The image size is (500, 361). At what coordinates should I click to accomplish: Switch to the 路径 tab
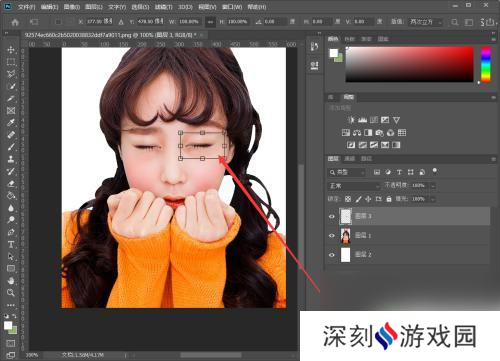366,159
